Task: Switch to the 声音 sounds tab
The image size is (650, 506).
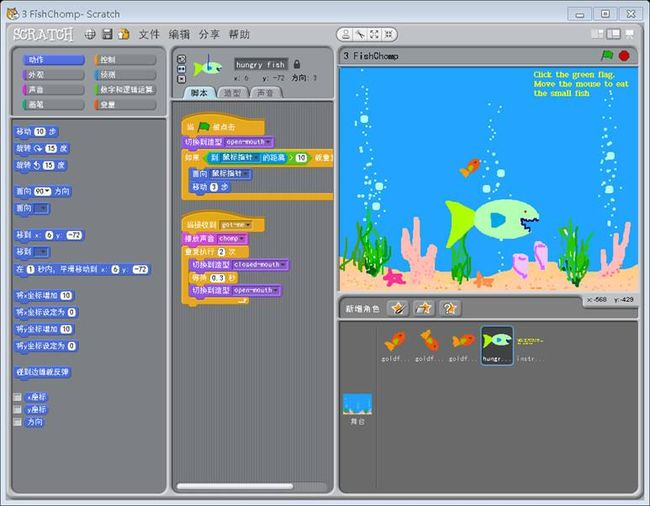Action: [x=265, y=92]
